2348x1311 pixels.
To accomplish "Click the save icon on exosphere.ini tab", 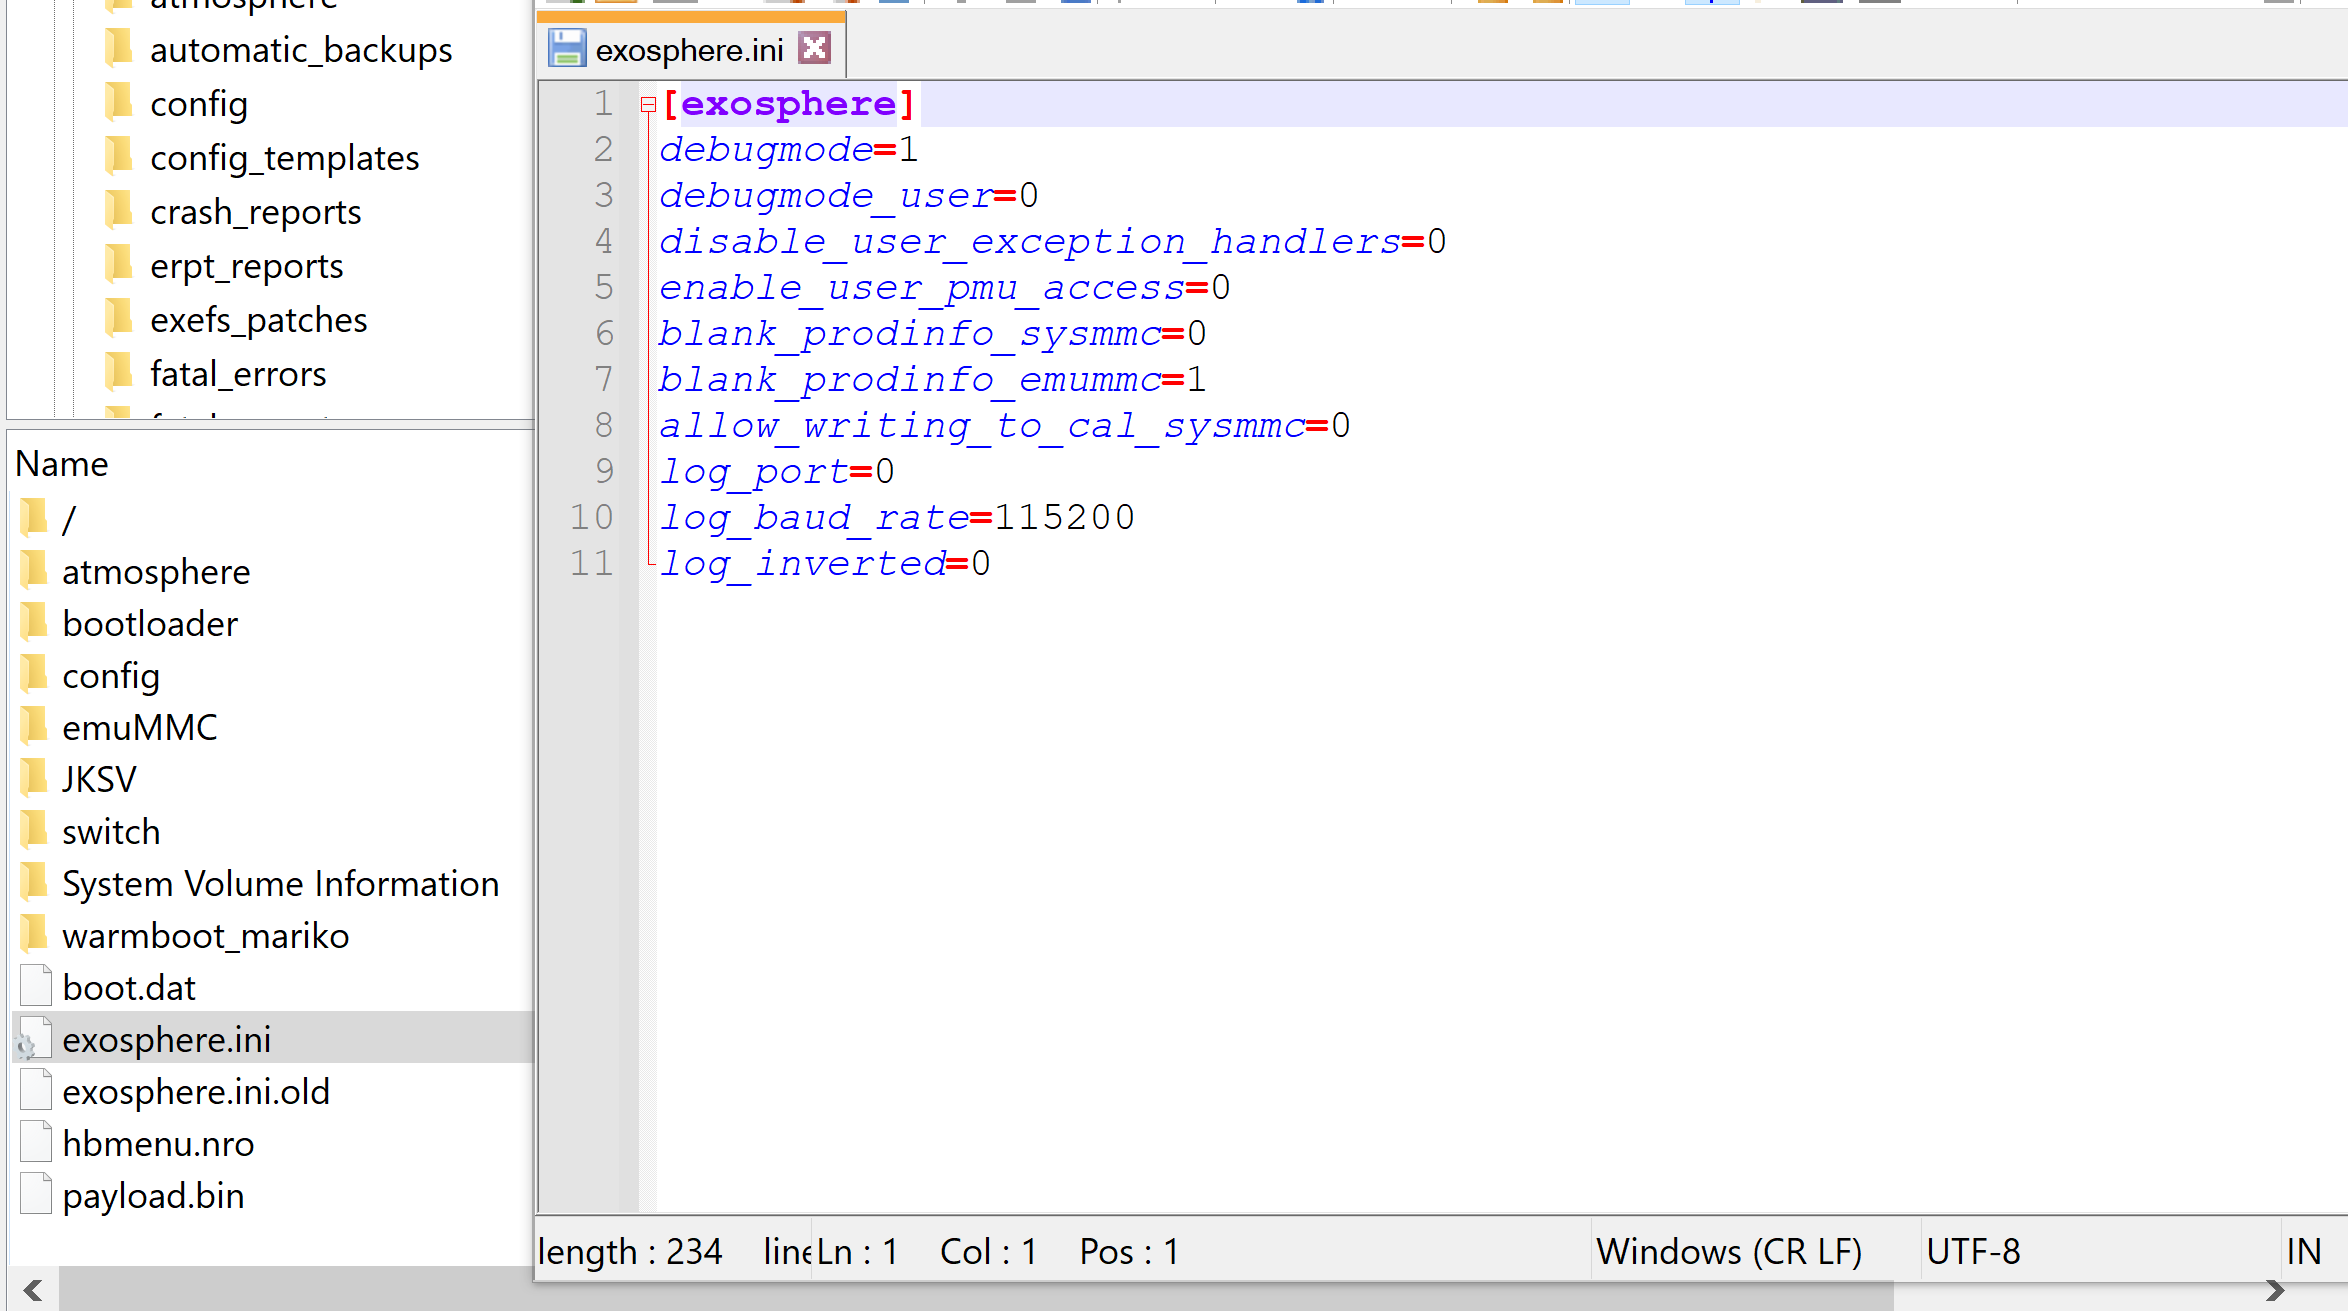I will point(567,48).
